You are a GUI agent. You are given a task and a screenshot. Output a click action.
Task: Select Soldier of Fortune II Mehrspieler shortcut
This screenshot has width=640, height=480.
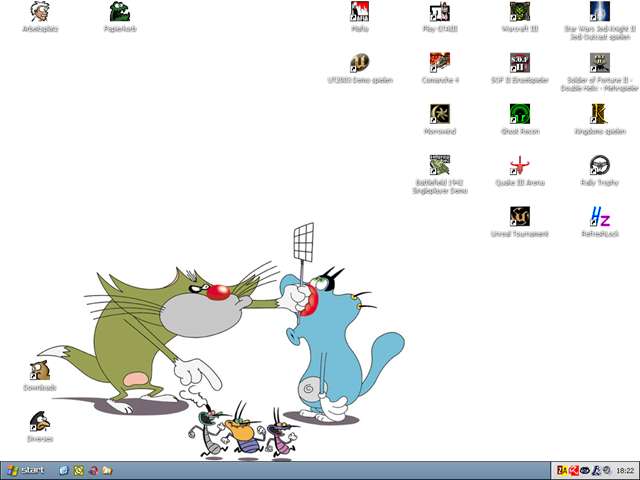600,63
